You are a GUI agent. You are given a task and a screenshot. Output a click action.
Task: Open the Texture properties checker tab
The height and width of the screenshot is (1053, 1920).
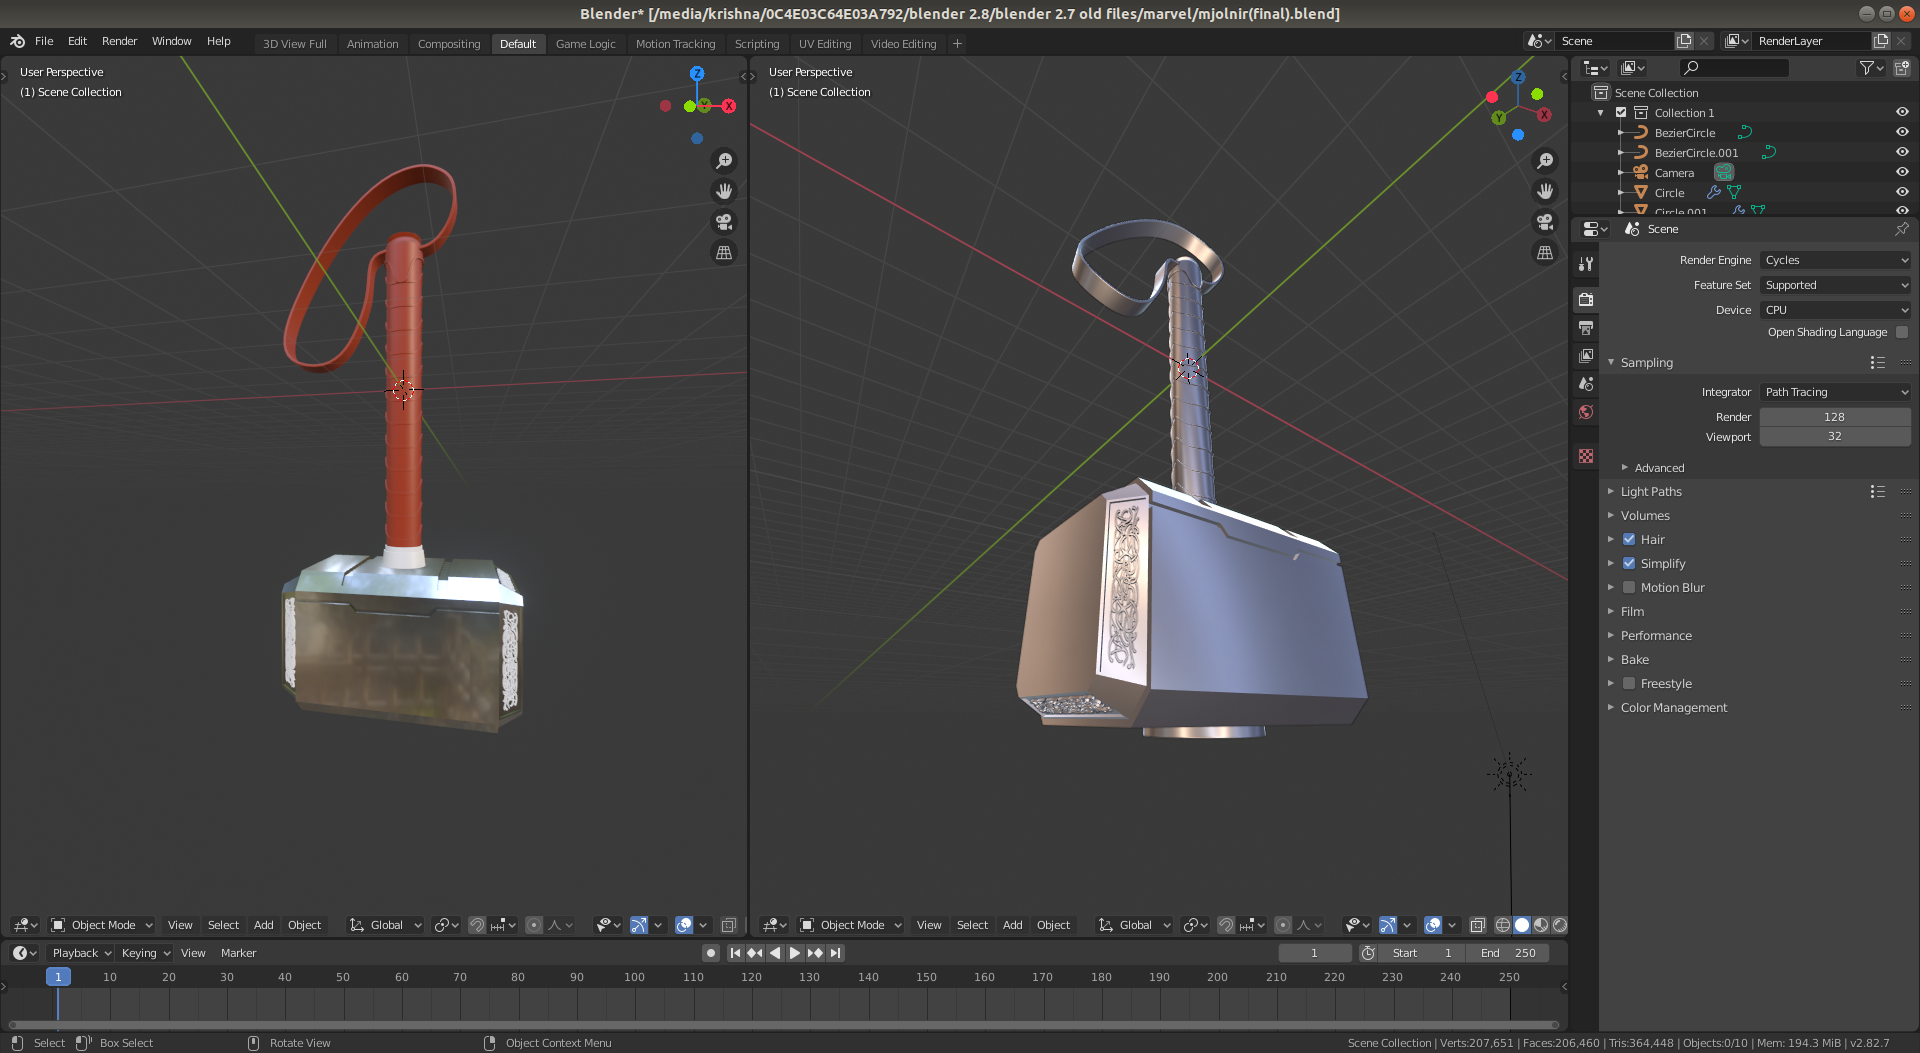tap(1586, 456)
